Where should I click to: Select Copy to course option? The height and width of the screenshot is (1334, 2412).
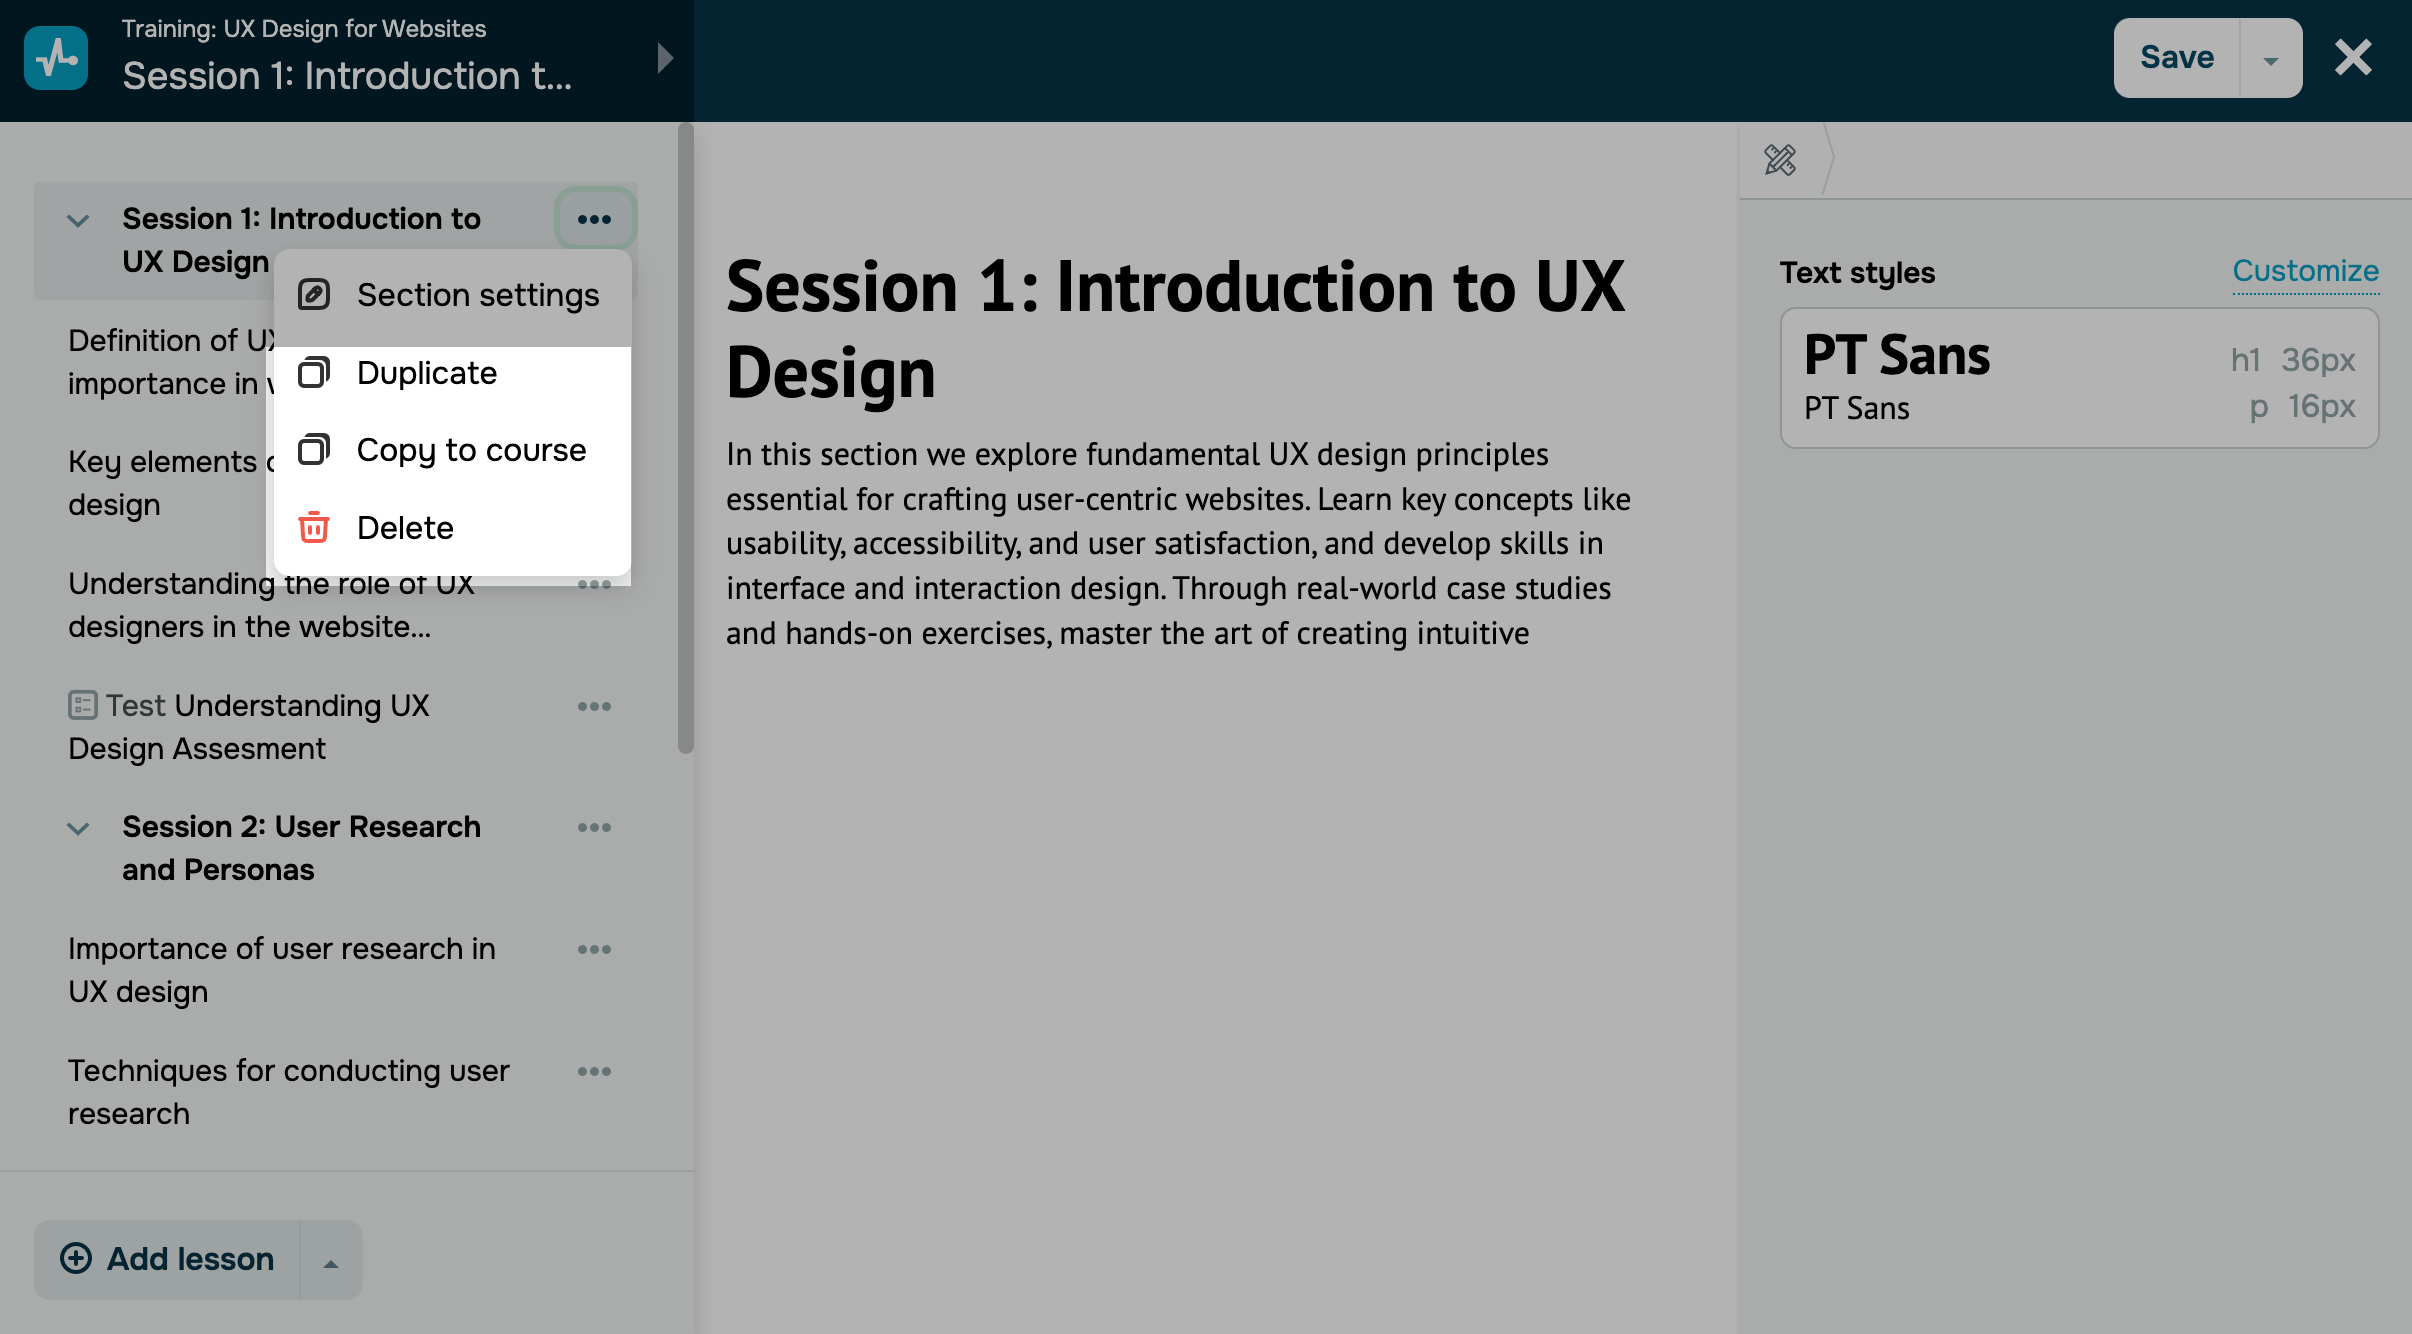coord(452,450)
